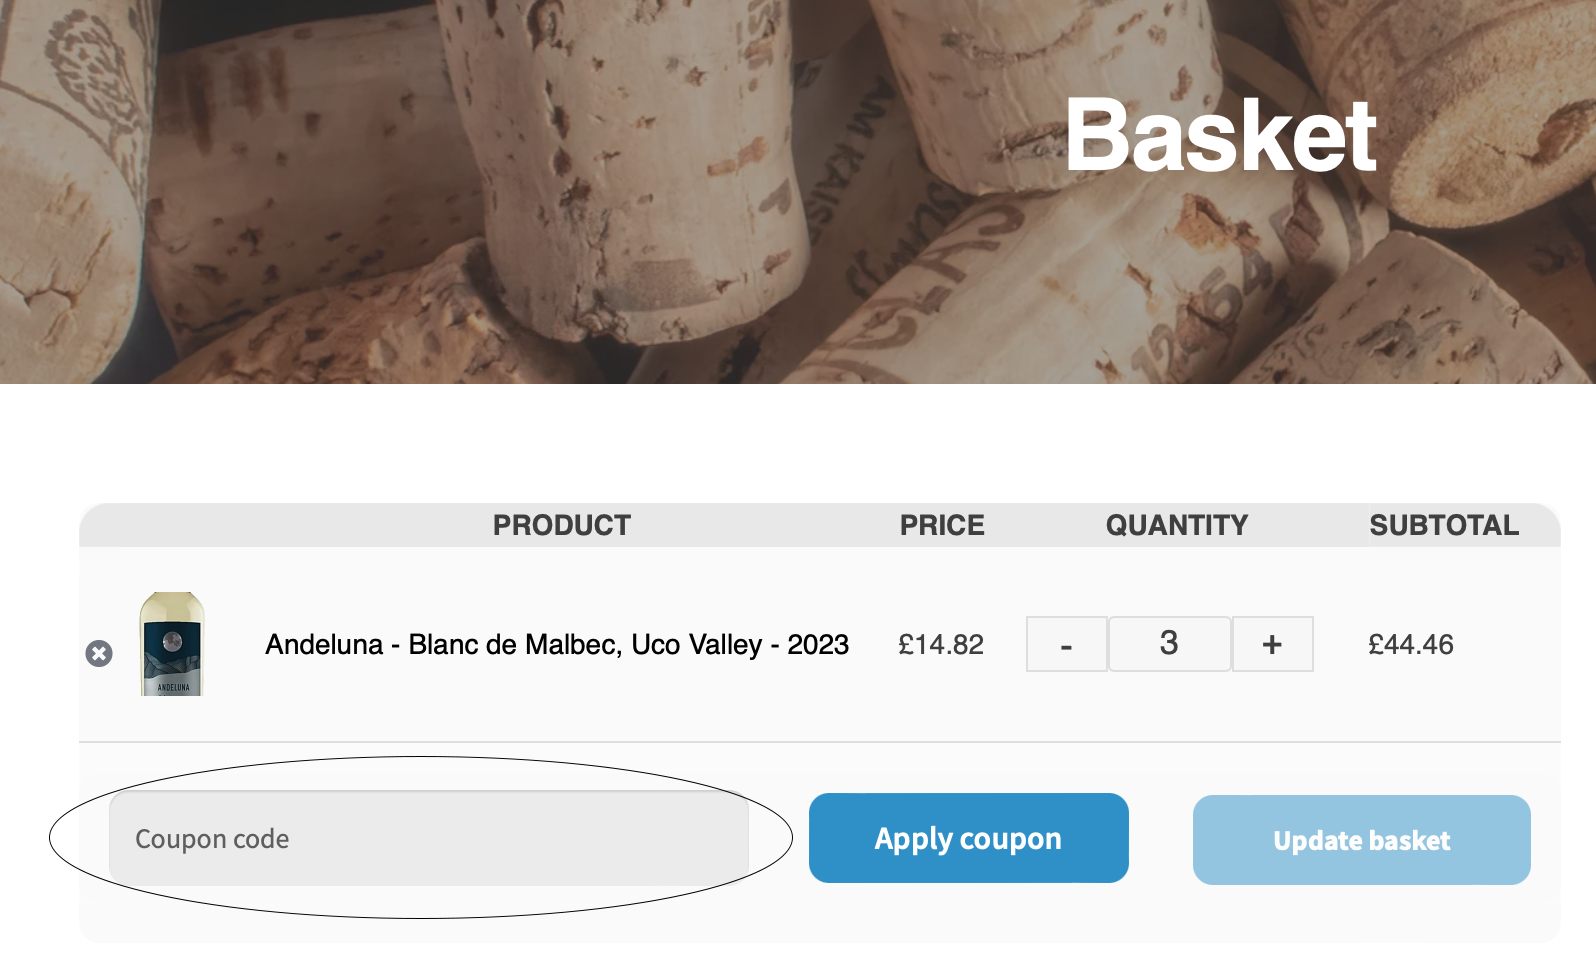Click the ANDELUNA label on bottle image
This screenshot has height=966, width=1596.
point(173,687)
